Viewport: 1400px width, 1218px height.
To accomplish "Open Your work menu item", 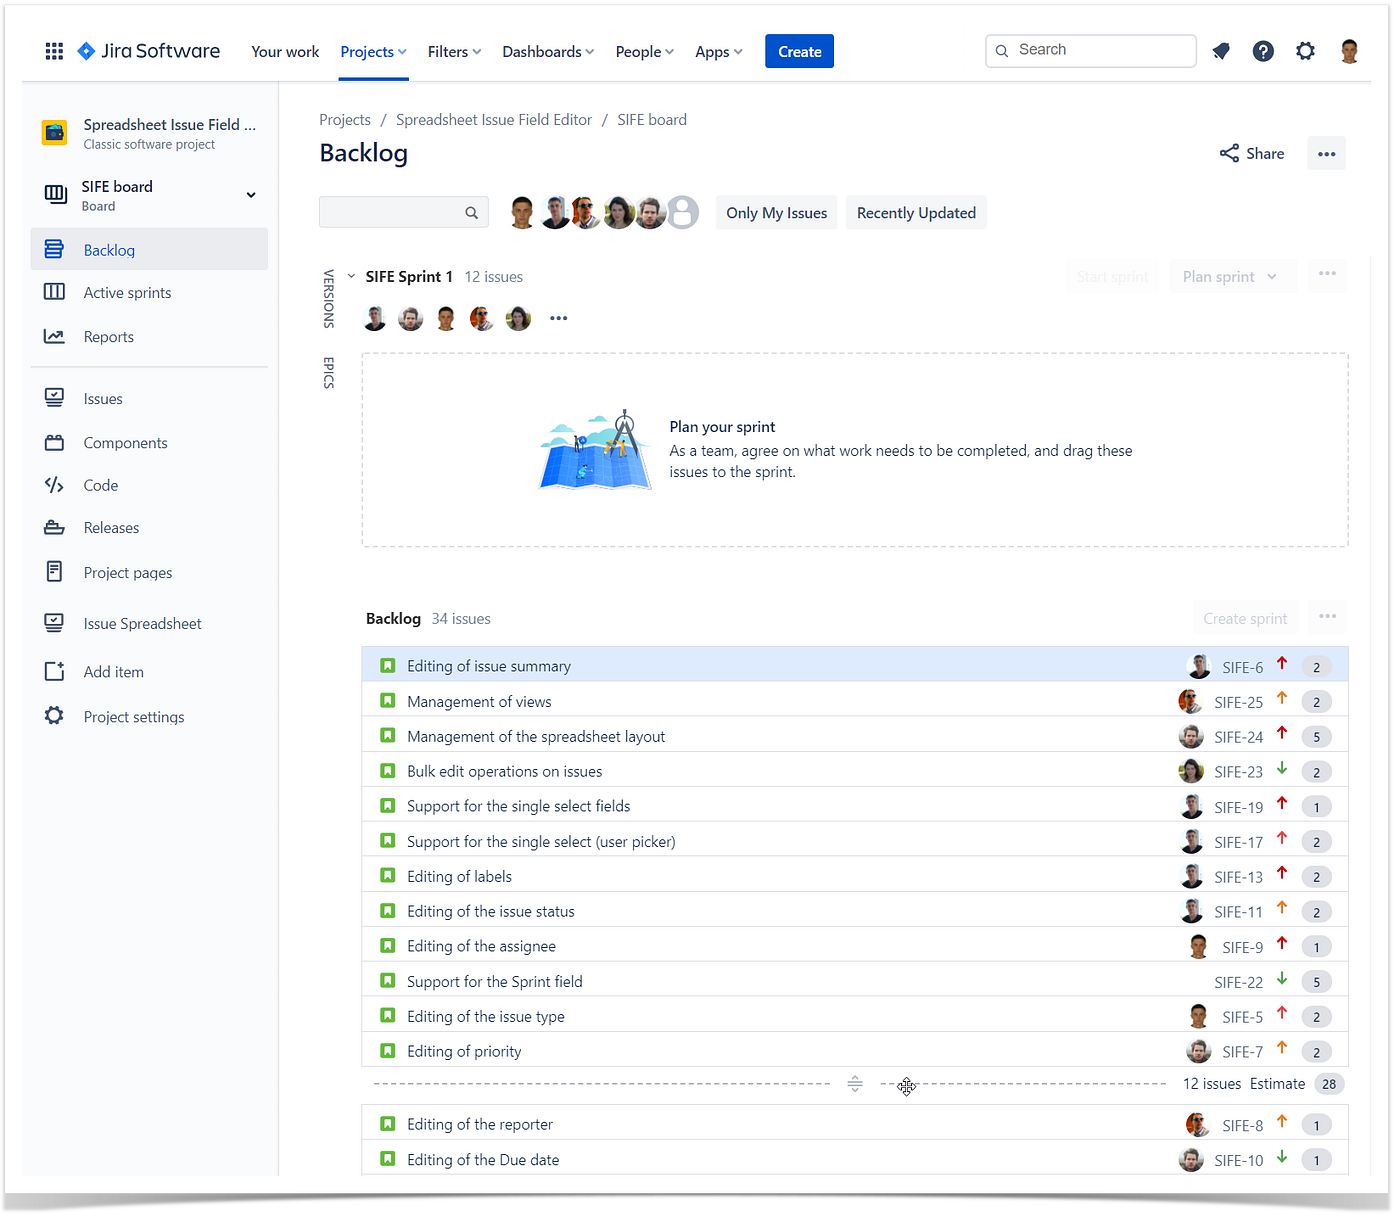I will [x=285, y=52].
